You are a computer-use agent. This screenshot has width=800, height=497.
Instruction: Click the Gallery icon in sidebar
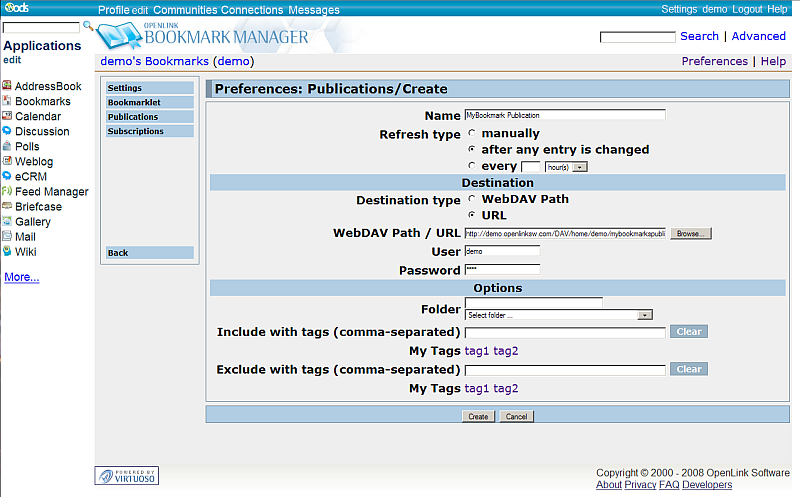(7, 221)
